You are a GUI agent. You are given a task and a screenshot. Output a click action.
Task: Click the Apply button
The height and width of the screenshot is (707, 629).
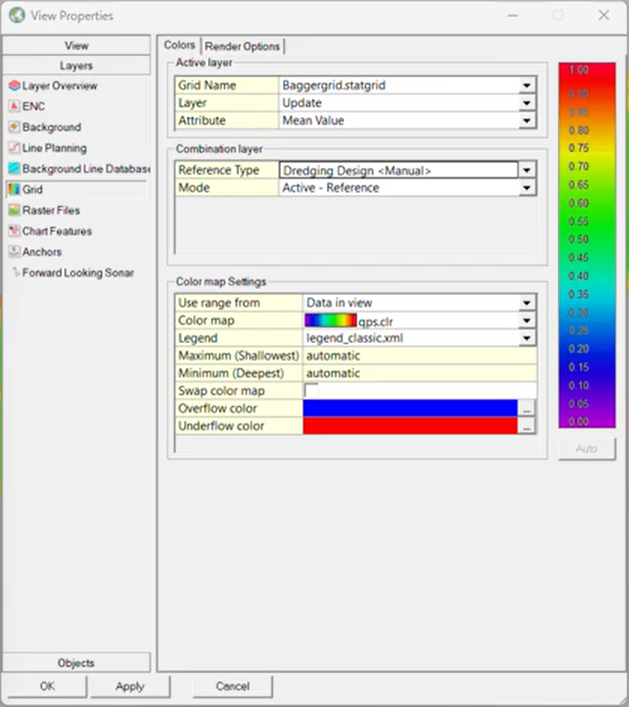coord(130,686)
